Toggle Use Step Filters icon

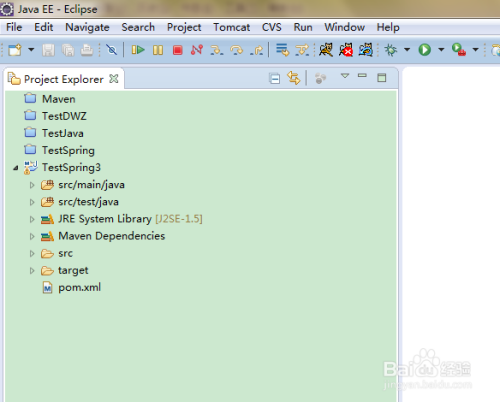[x=302, y=50]
